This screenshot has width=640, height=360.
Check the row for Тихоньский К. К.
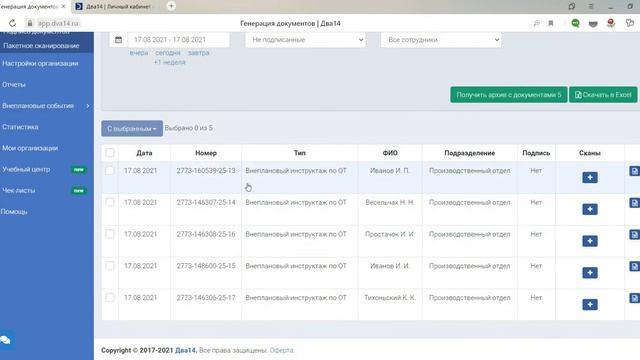click(110, 298)
